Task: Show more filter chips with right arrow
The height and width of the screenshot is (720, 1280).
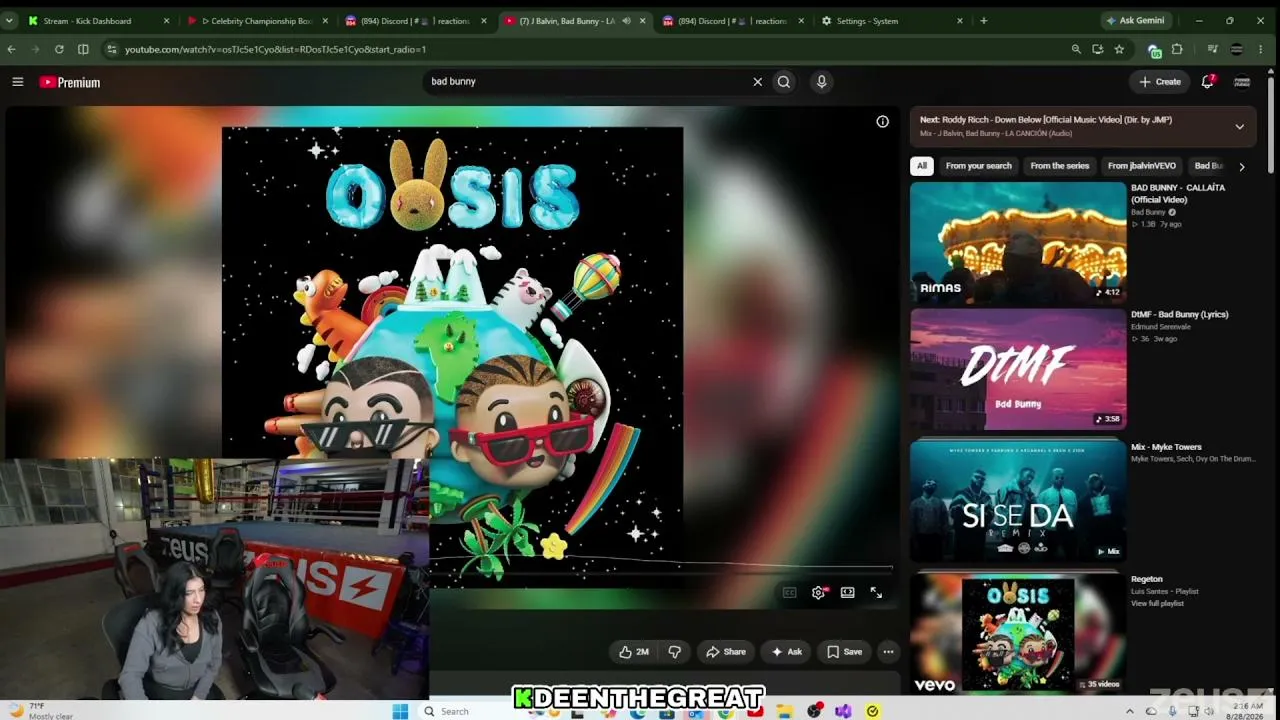Action: [1242, 167]
